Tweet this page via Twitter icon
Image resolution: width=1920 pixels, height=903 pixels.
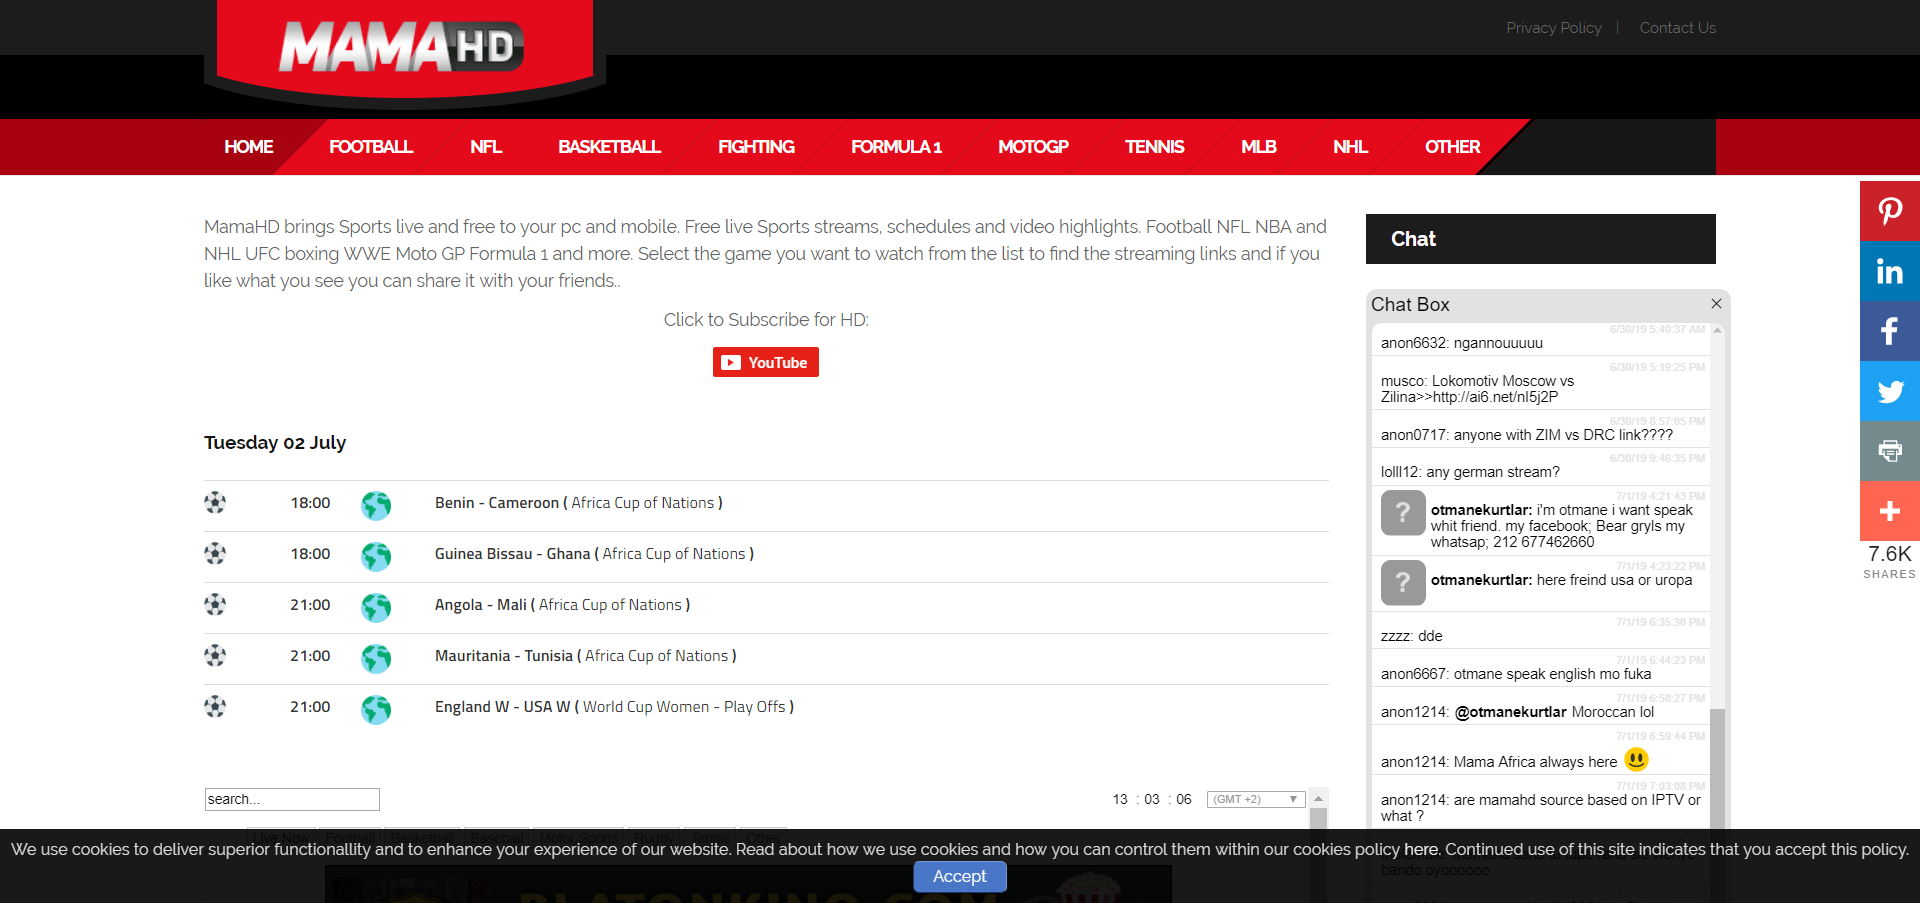coord(1889,391)
